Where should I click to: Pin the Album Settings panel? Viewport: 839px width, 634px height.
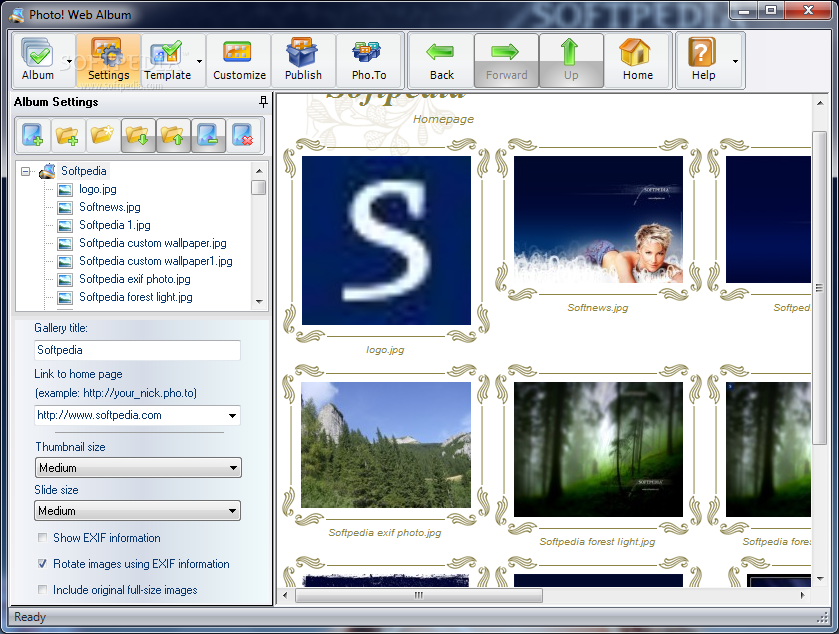point(263,102)
